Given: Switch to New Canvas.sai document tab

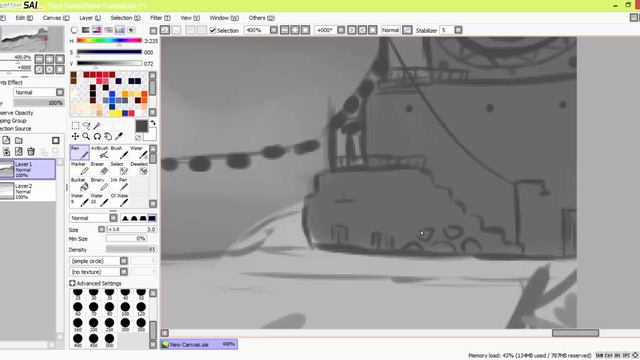Looking at the screenshot, I should click(x=199, y=344).
